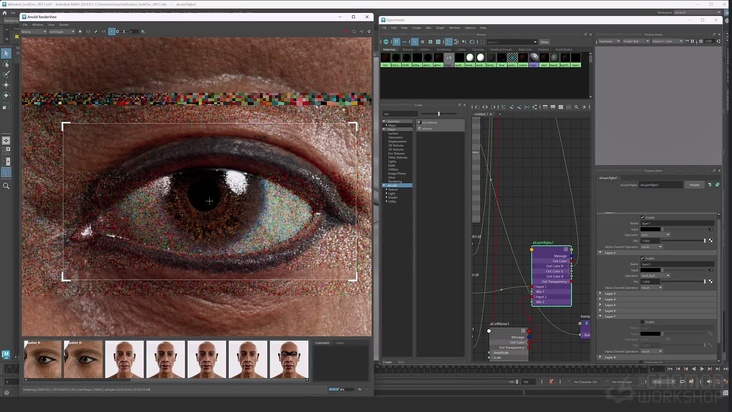
Task: Click the checker map icon beside Layer 1 Mix
Action: coord(711,241)
